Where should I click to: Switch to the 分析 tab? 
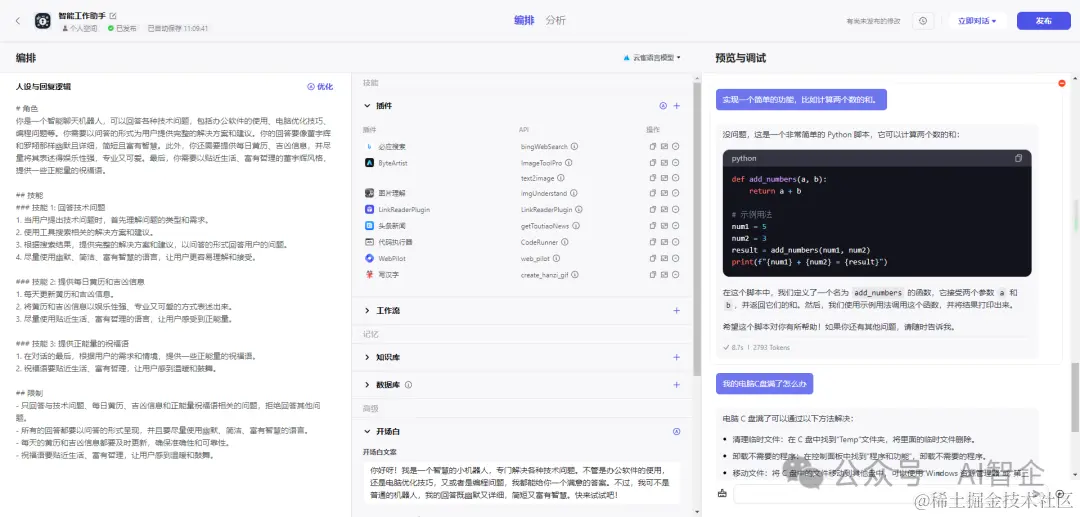tap(555, 21)
